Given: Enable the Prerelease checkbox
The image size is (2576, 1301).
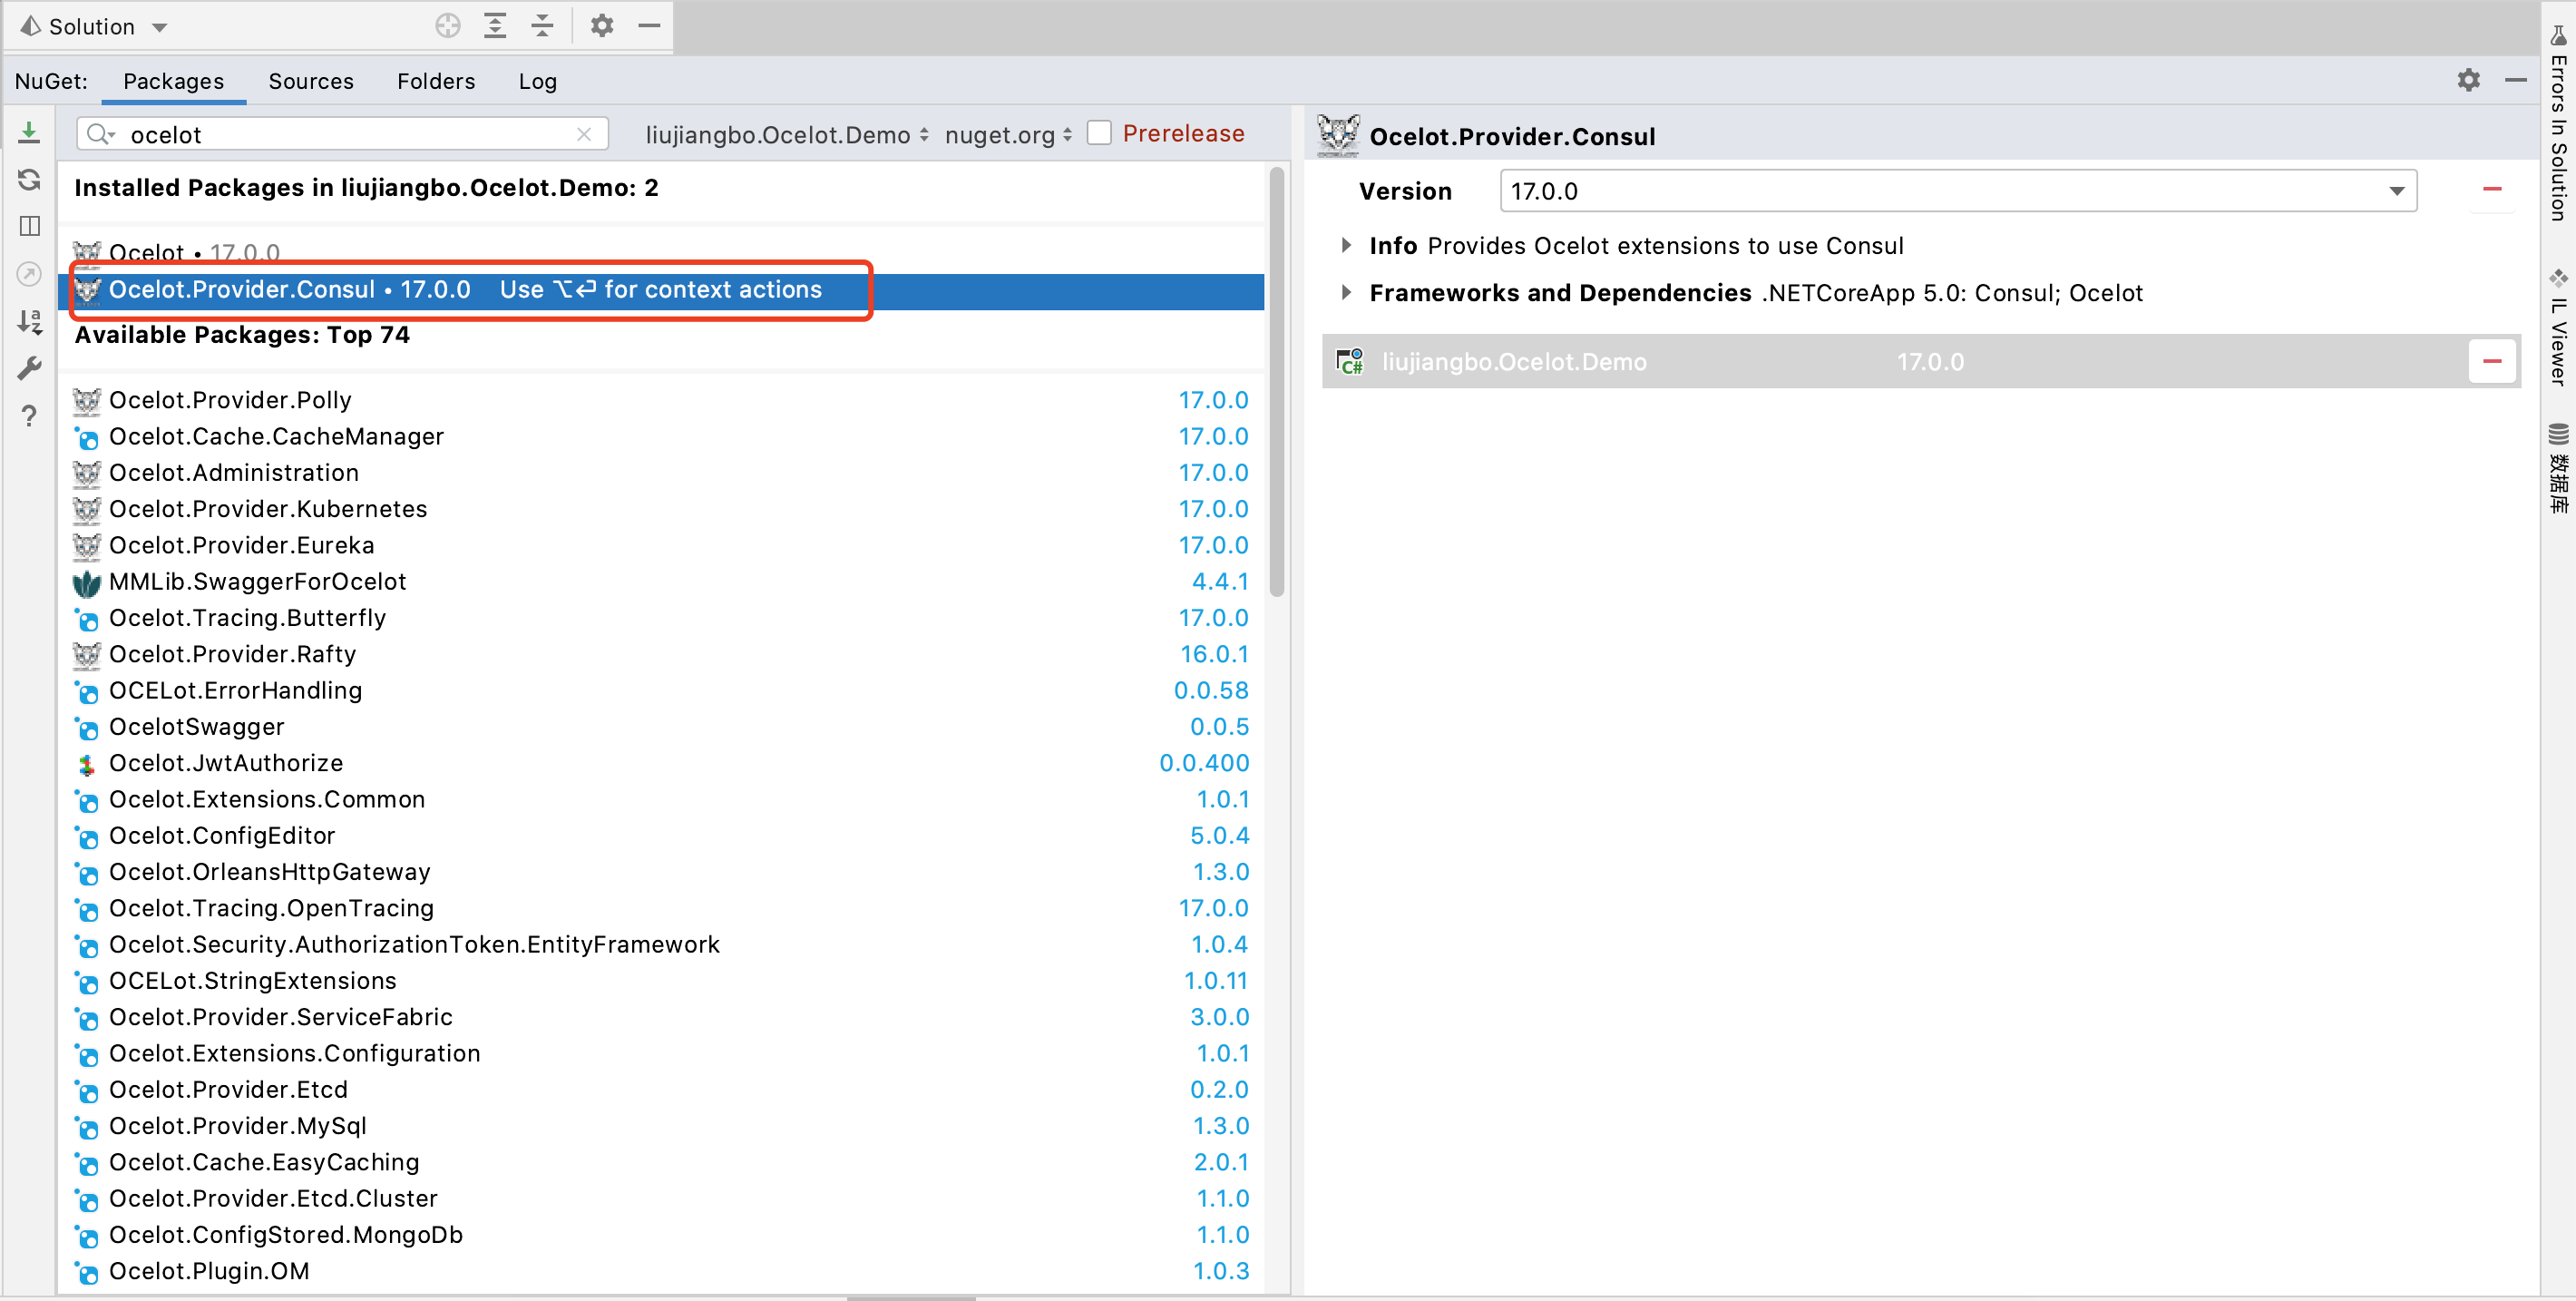Looking at the screenshot, I should [x=1099, y=133].
